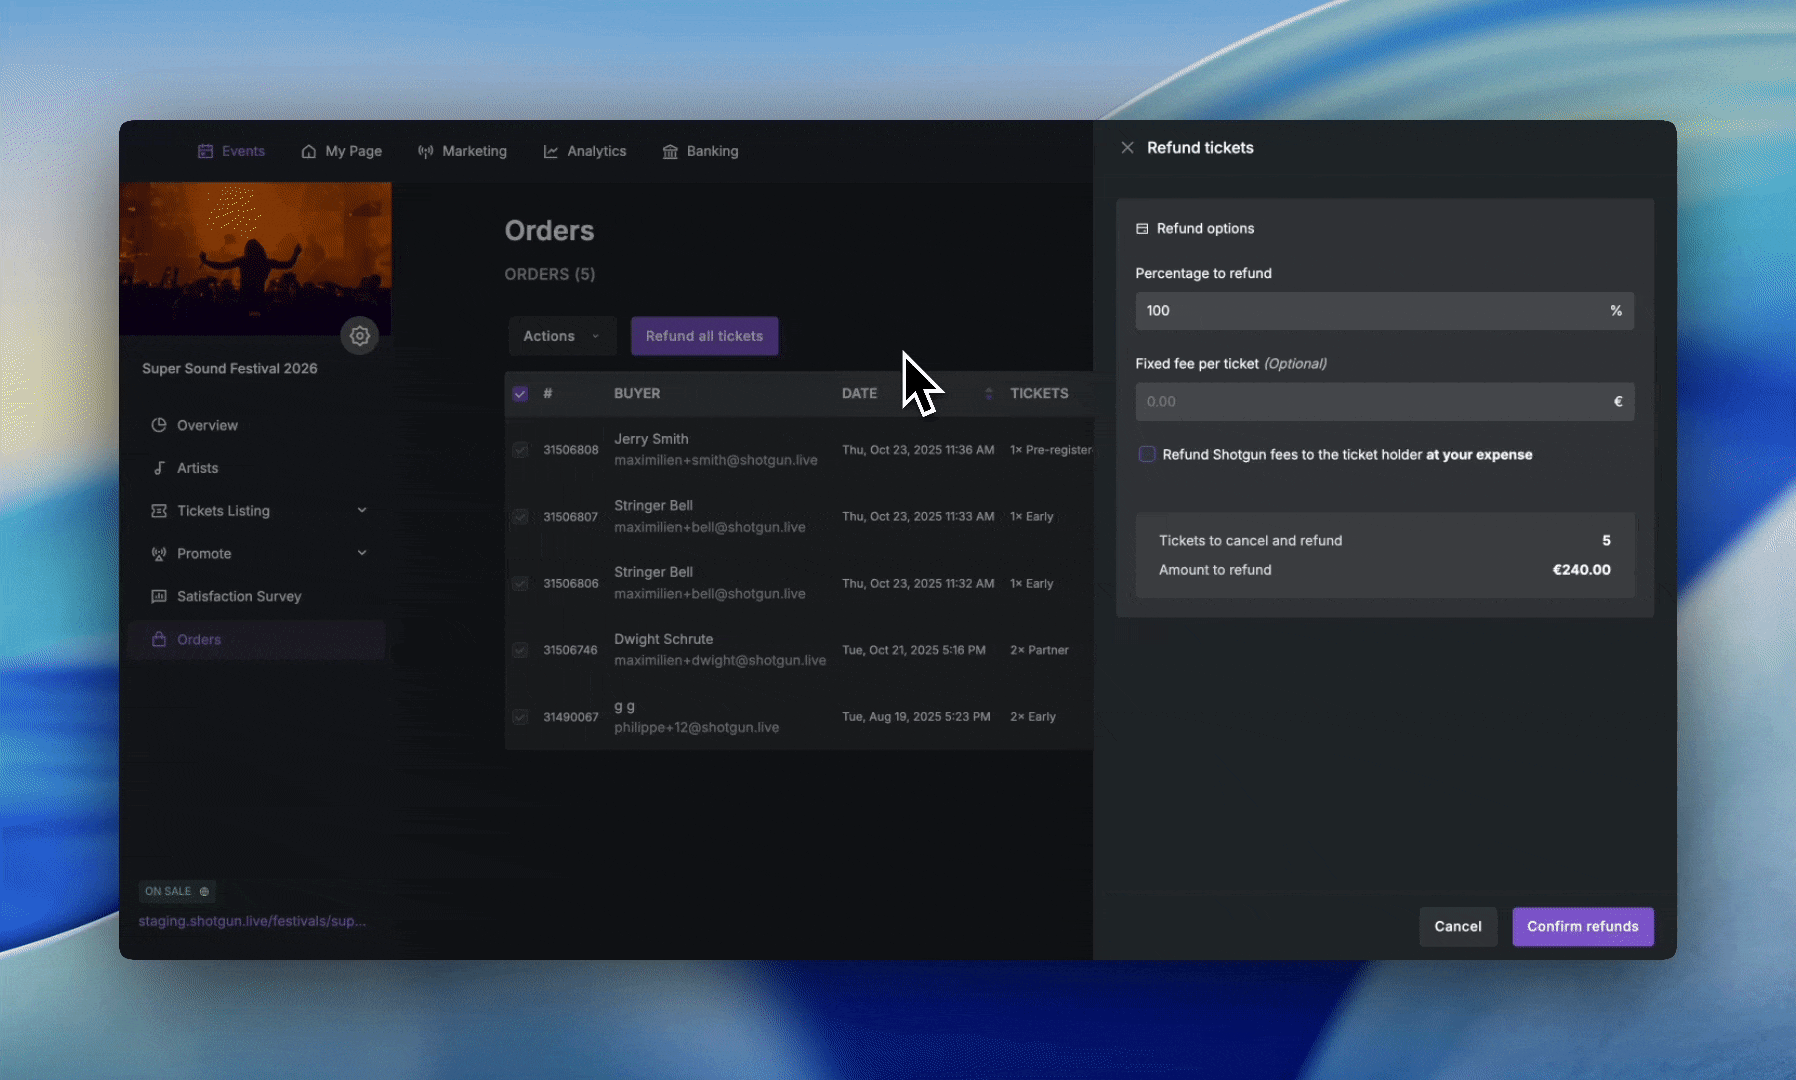Expand the Promote chevron
This screenshot has width=1796, height=1080.
tap(362, 553)
